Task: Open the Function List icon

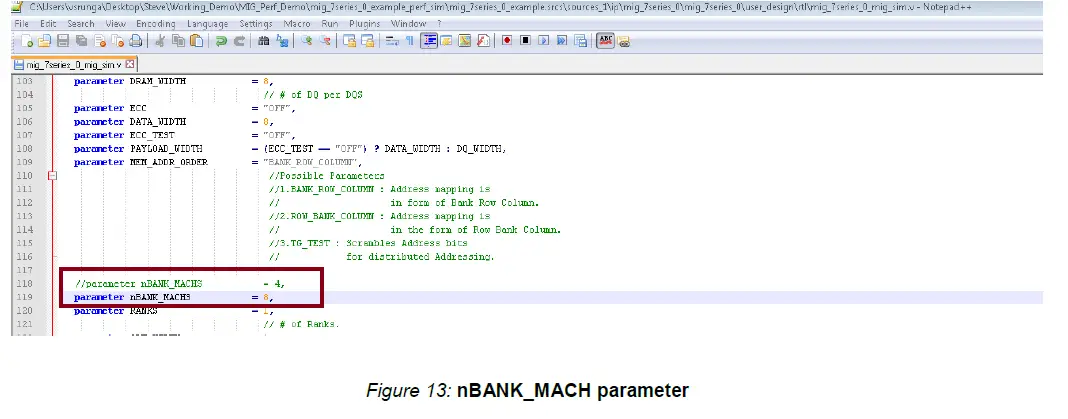Action: pyautogui.click(x=483, y=41)
